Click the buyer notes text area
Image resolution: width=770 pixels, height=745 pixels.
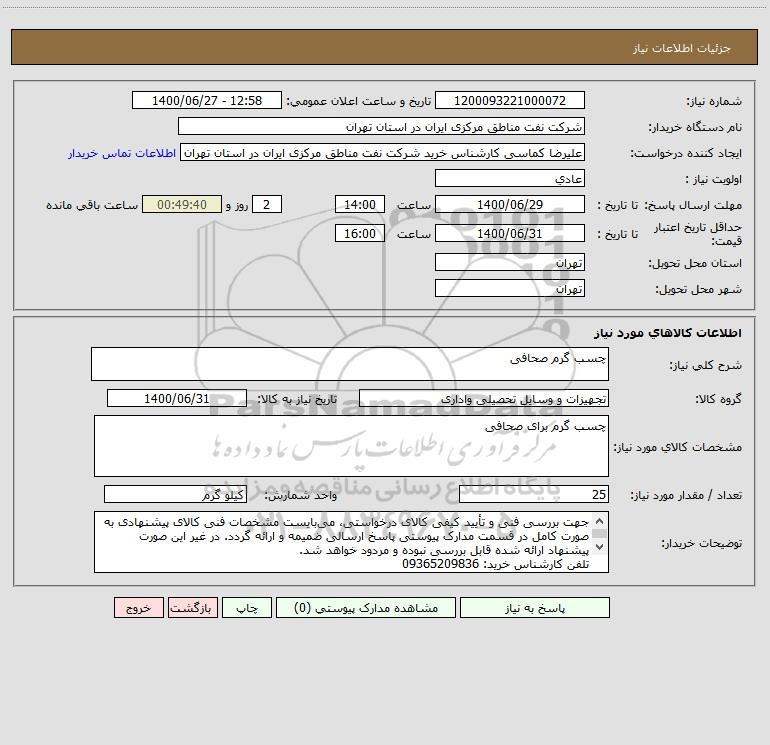(351, 542)
